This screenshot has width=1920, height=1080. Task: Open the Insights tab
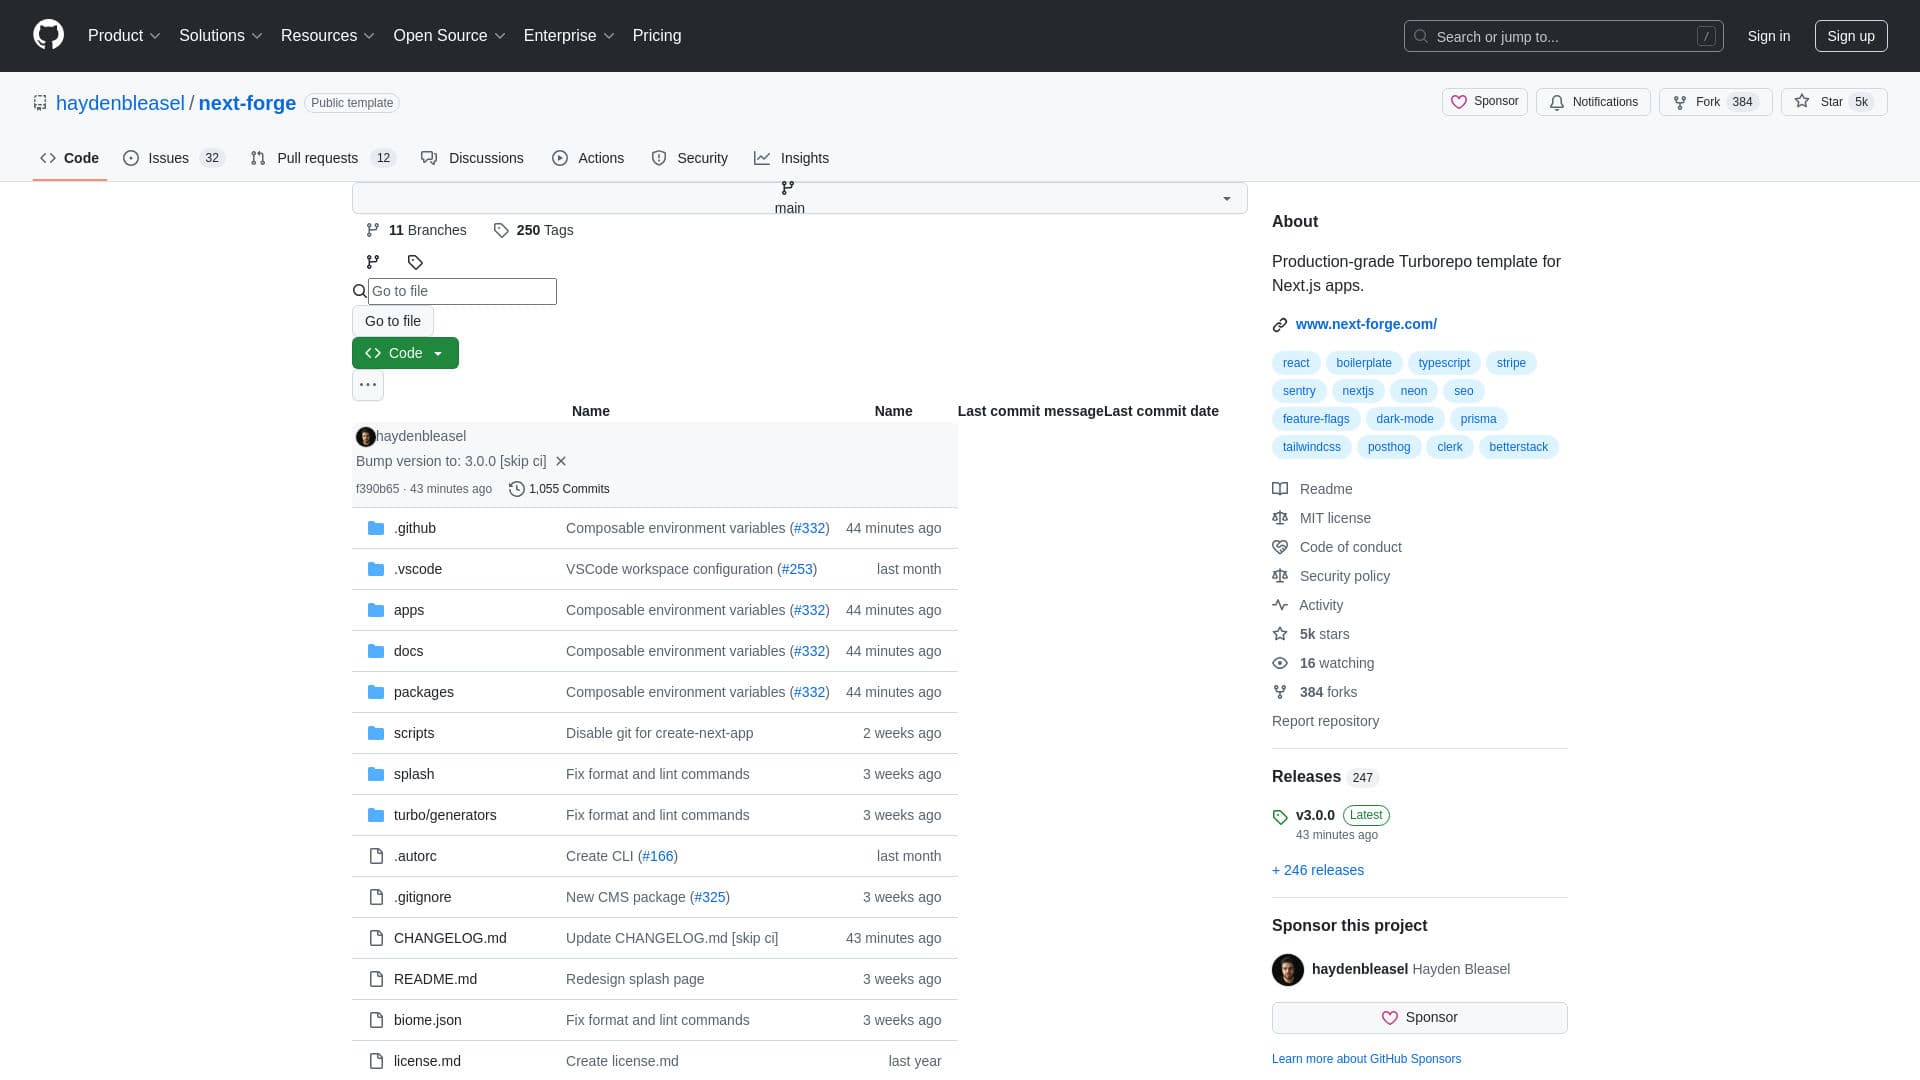point(791,158)
